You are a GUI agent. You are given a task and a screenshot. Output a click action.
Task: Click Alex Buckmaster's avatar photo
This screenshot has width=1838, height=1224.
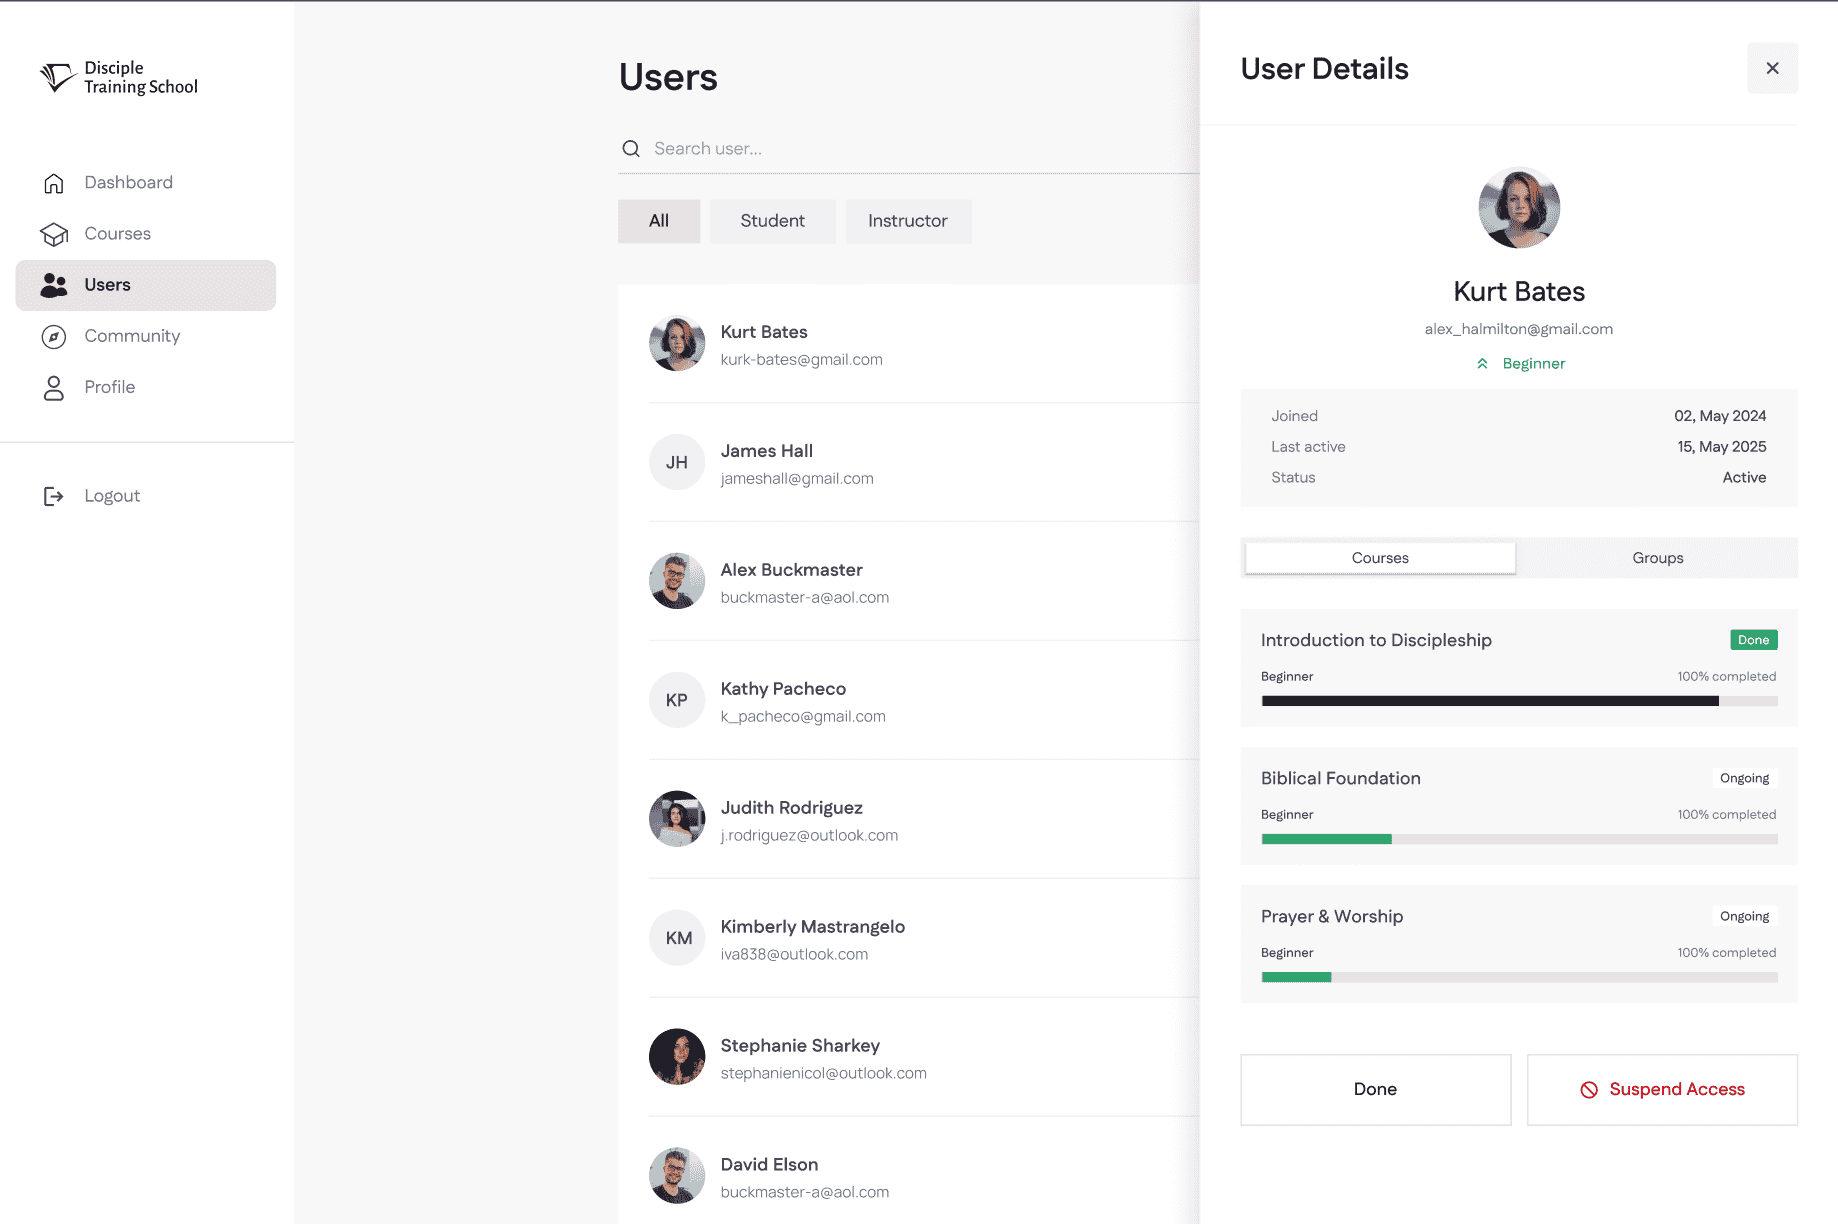(677, 581)
